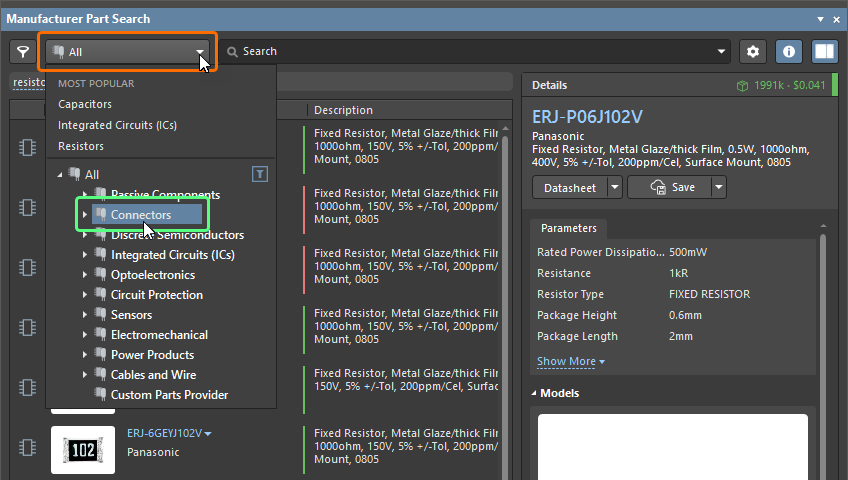
Task: Close the Manufacturer Part Search panel
Action: click(x=836, y=19)
